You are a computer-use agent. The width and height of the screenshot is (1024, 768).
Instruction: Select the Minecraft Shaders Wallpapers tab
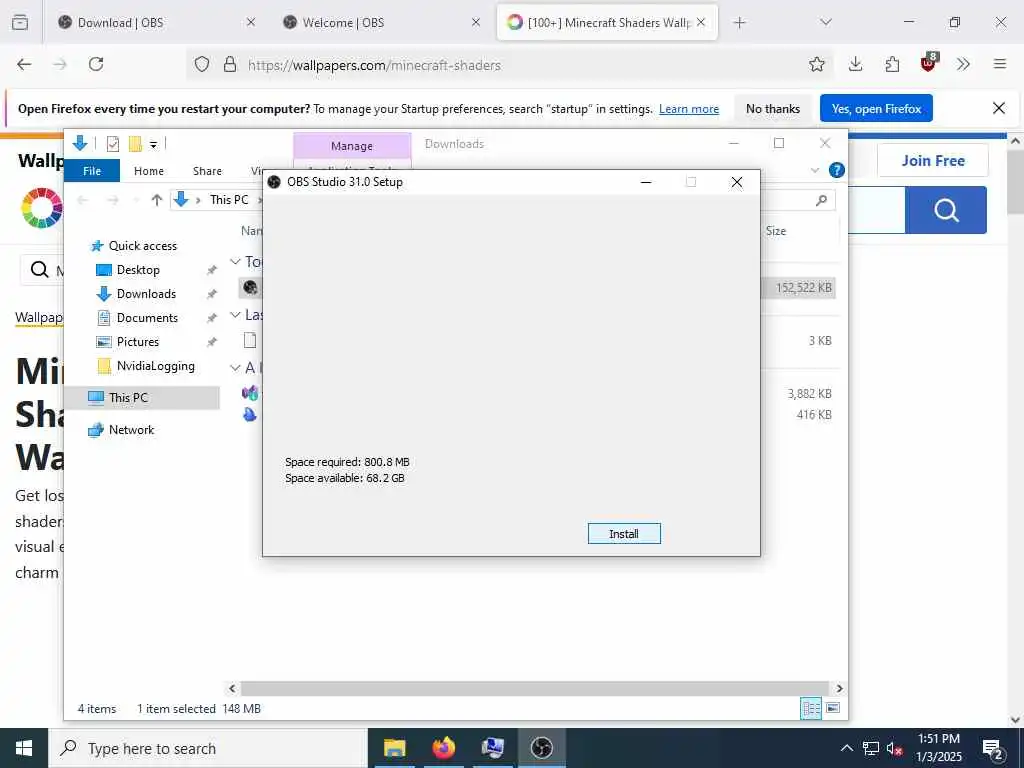point(607,22)
